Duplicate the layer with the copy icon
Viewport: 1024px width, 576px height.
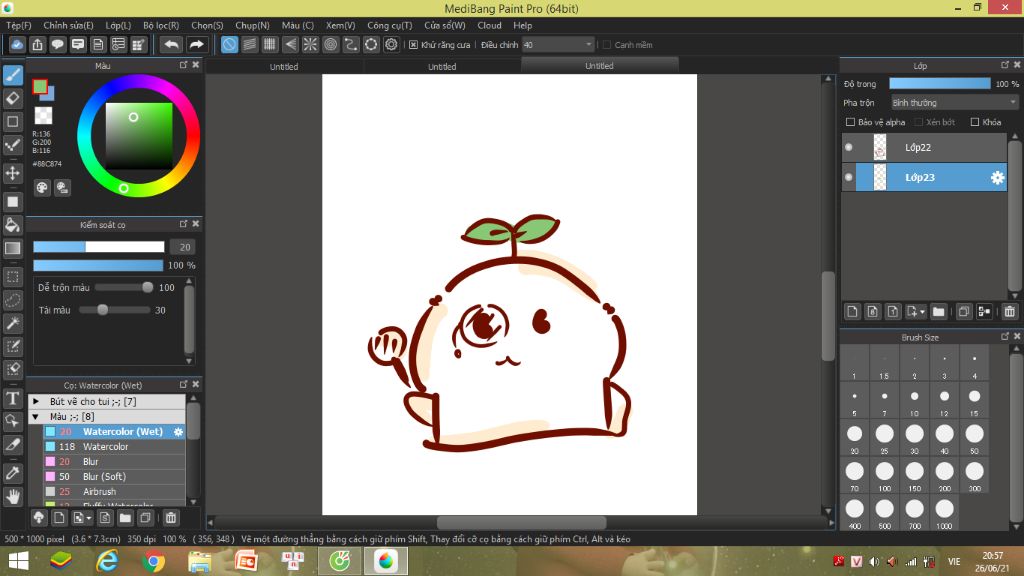pos(964,312)
